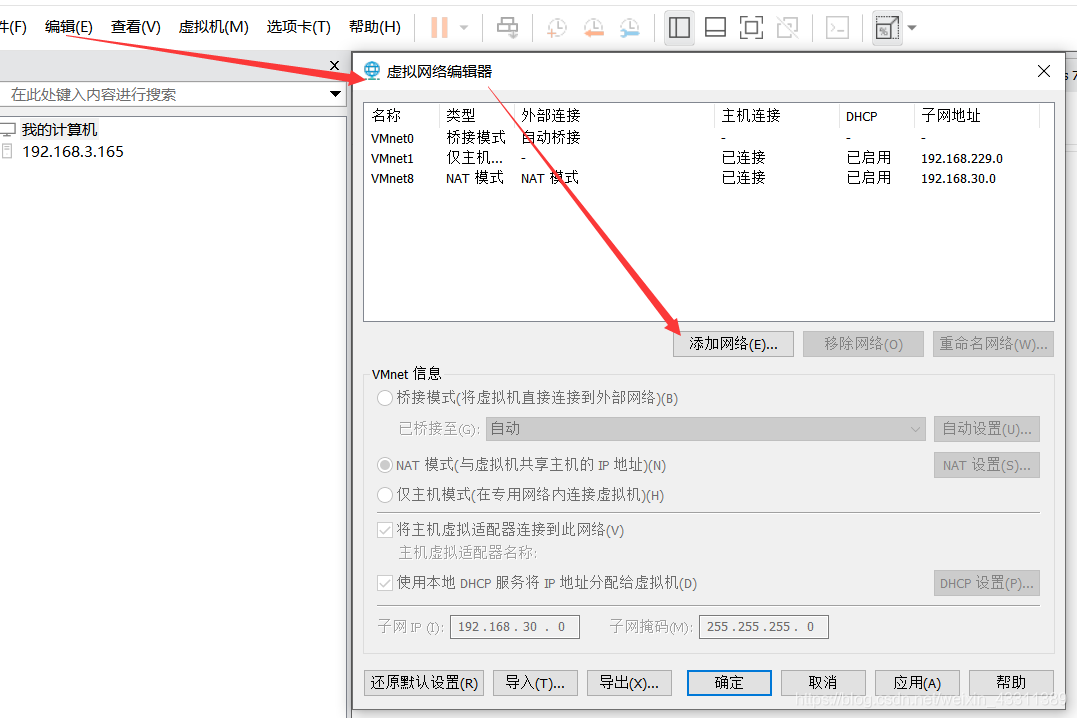Click the 名称 column header
The height and width of the screenshot is (718, 1077).
point(403,115)
